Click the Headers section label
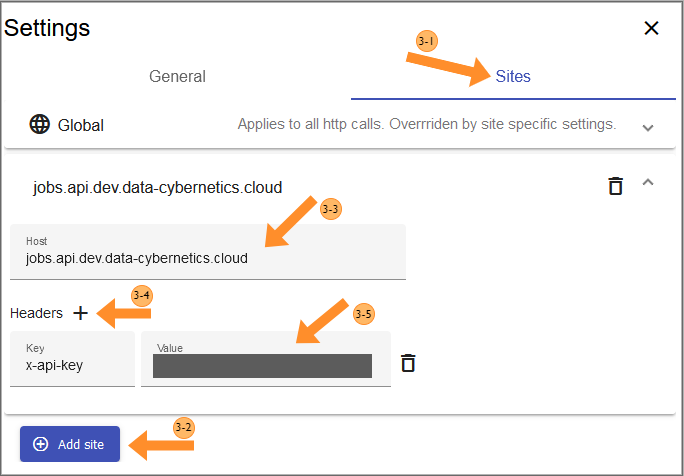This screenshot has height=476, width=684. click(36, 313)
